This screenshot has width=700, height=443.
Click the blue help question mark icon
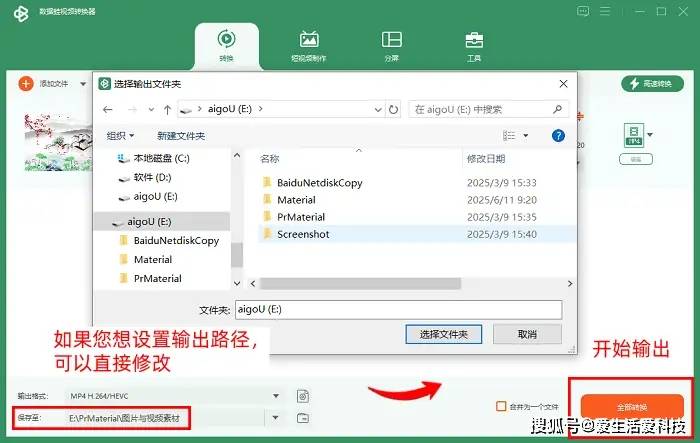pyautogui.click(x=559, y=135)
